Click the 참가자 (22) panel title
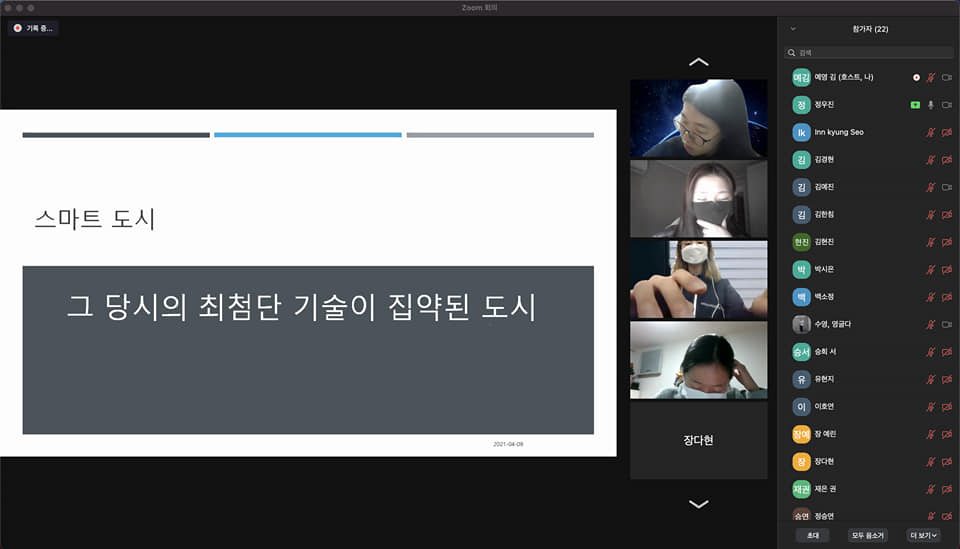Viewport: 960px width, 549px height. pos(870,29)
